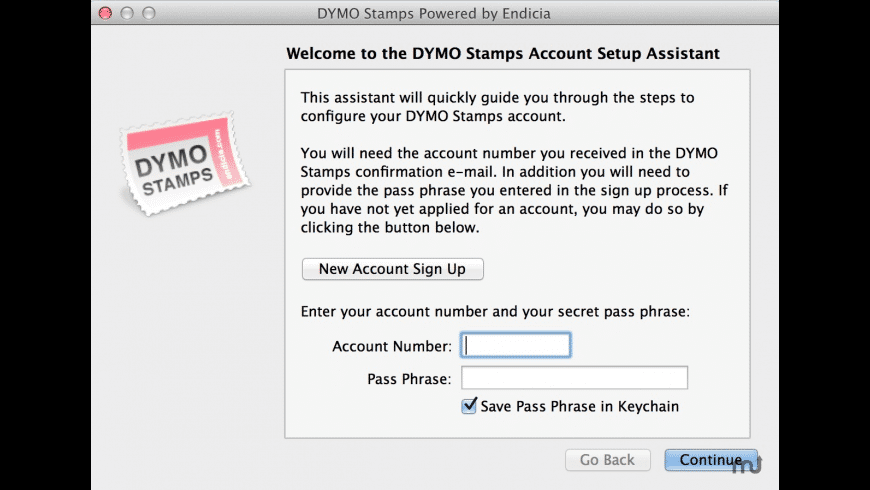Focus the Account Number text field
The width and height of the screenshot is (870, 490).
click(x=515, y=346)
